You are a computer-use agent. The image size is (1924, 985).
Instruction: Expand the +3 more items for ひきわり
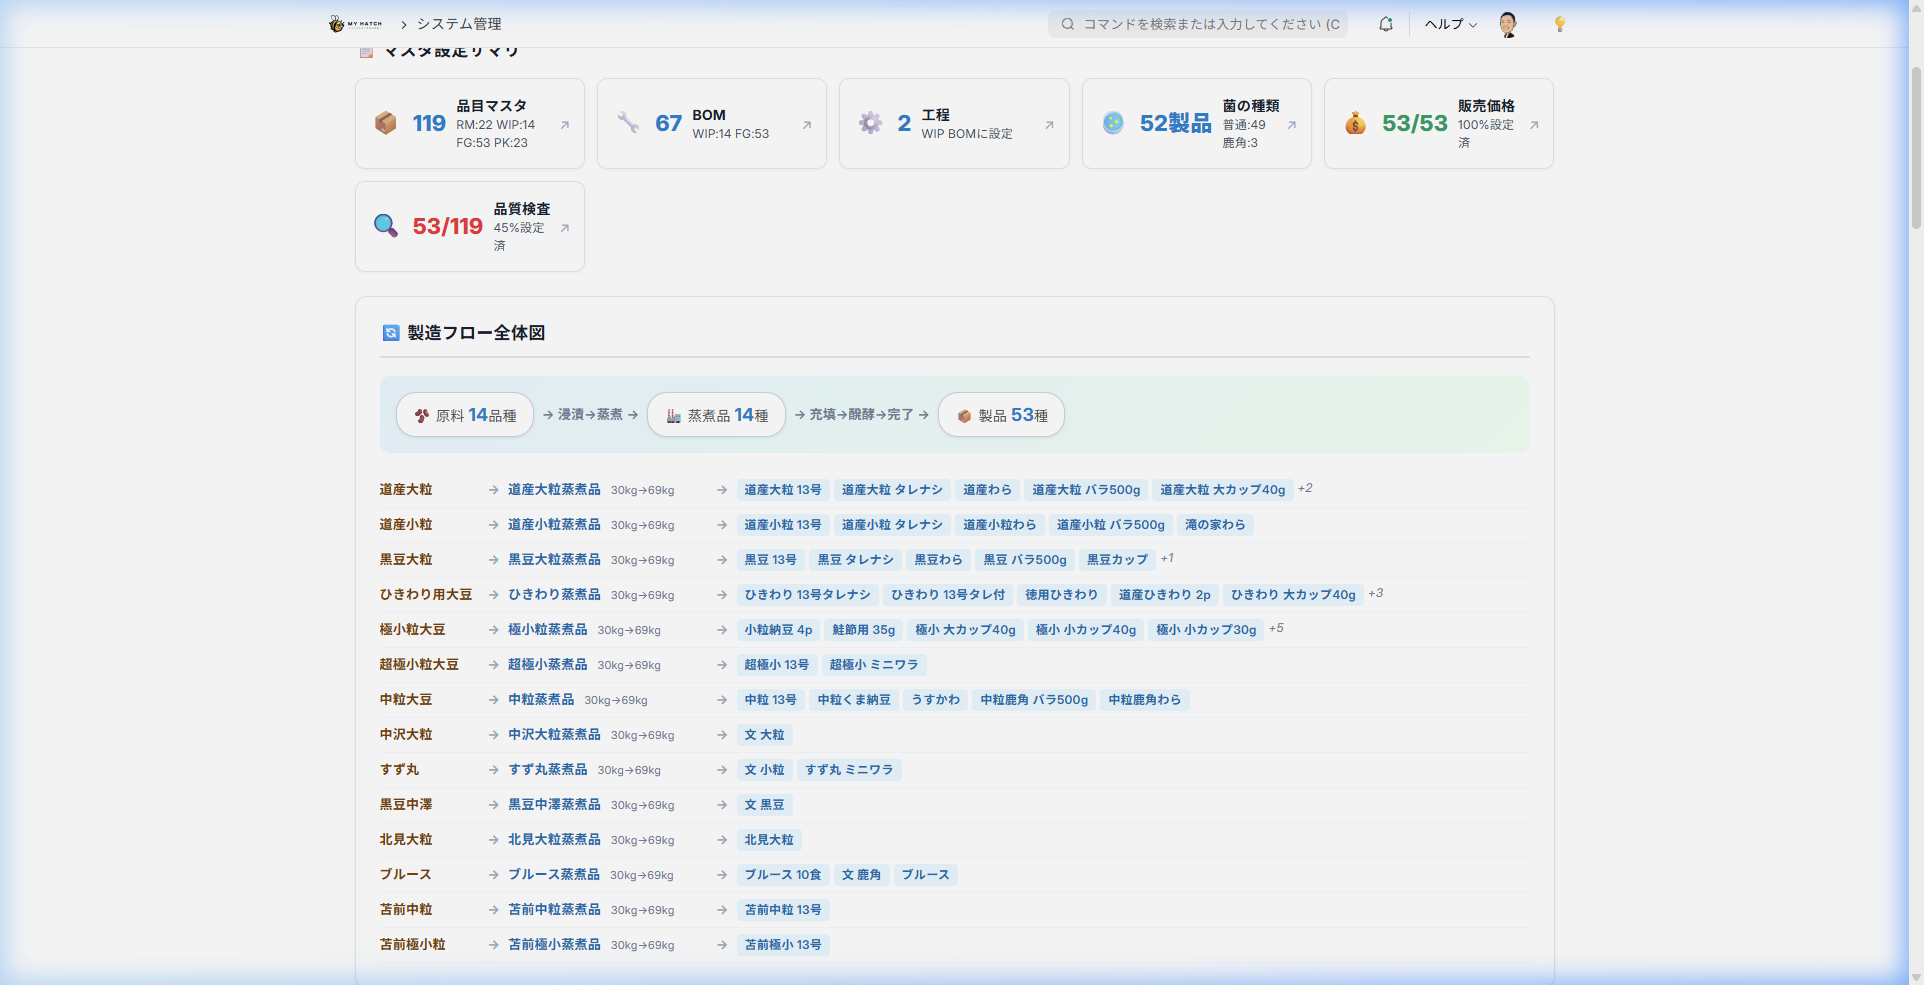[x=1376, y=594]
